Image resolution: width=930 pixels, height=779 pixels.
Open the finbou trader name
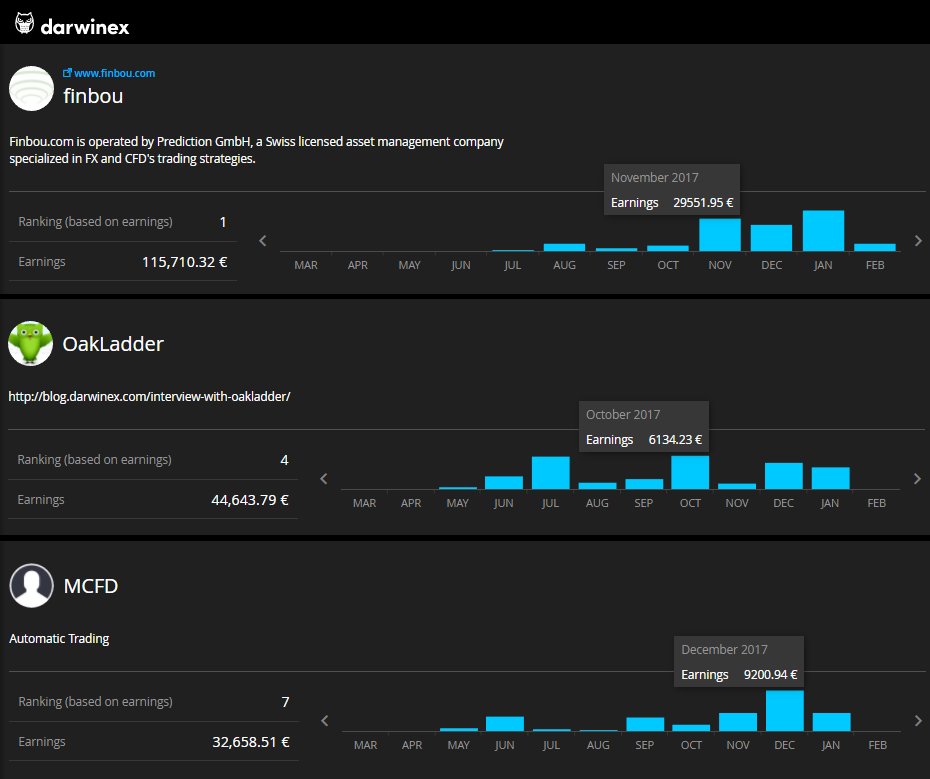93,96
